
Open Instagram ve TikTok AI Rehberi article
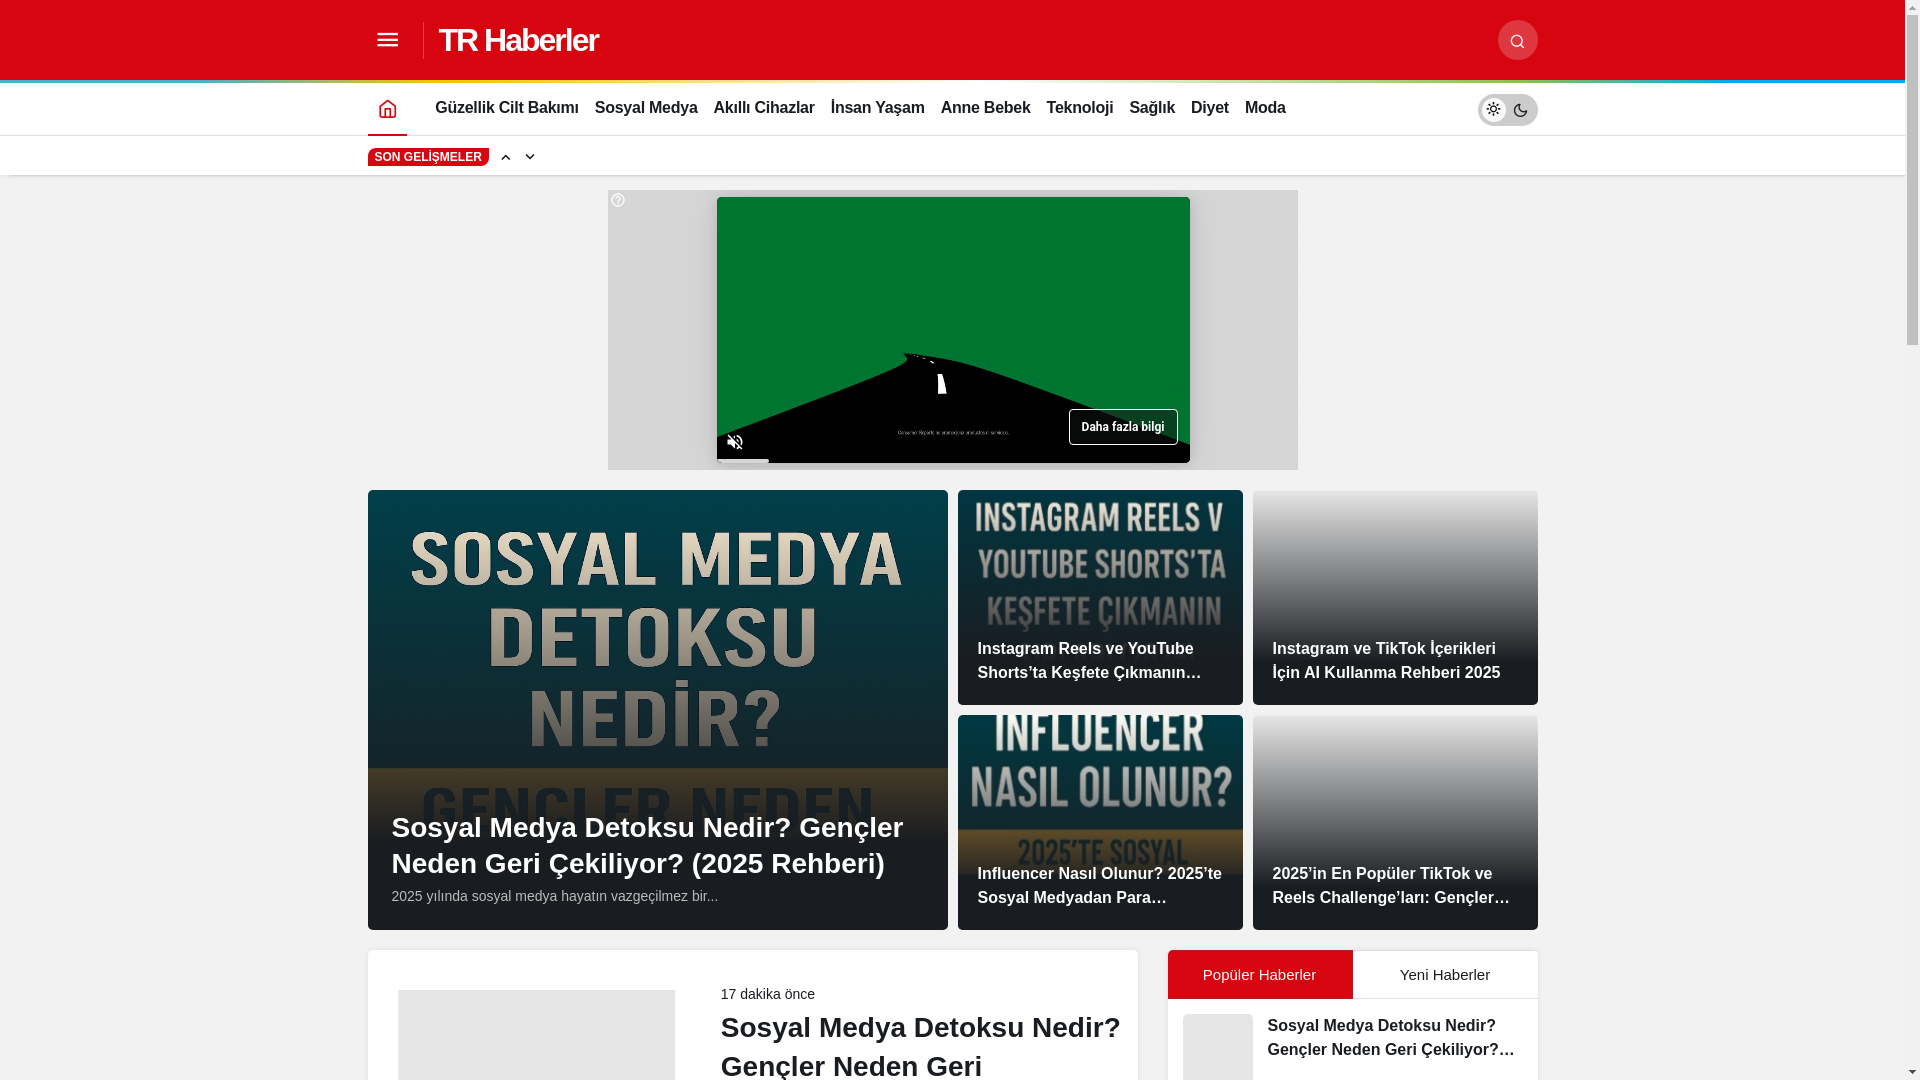1395,598
